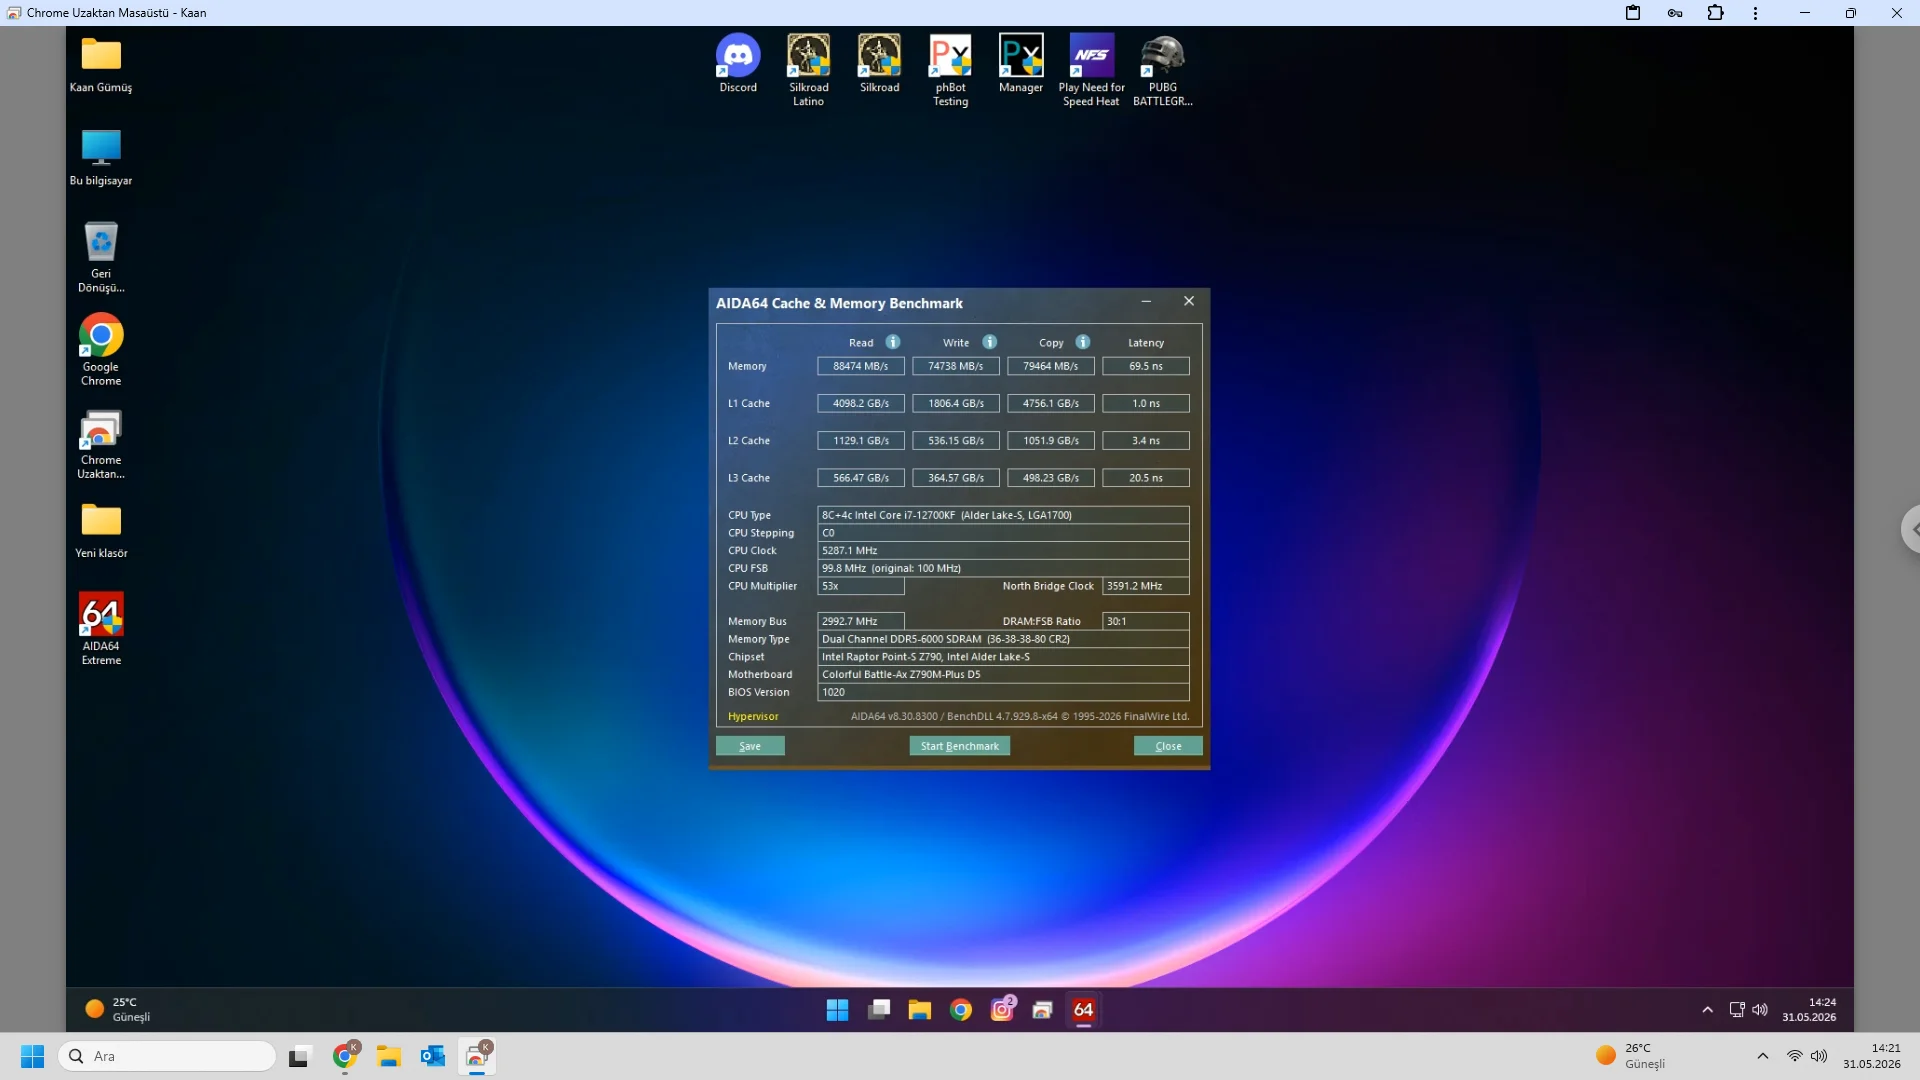Open Task View on local taskbar
1920x1080 pixels.
click(300, 1056)
